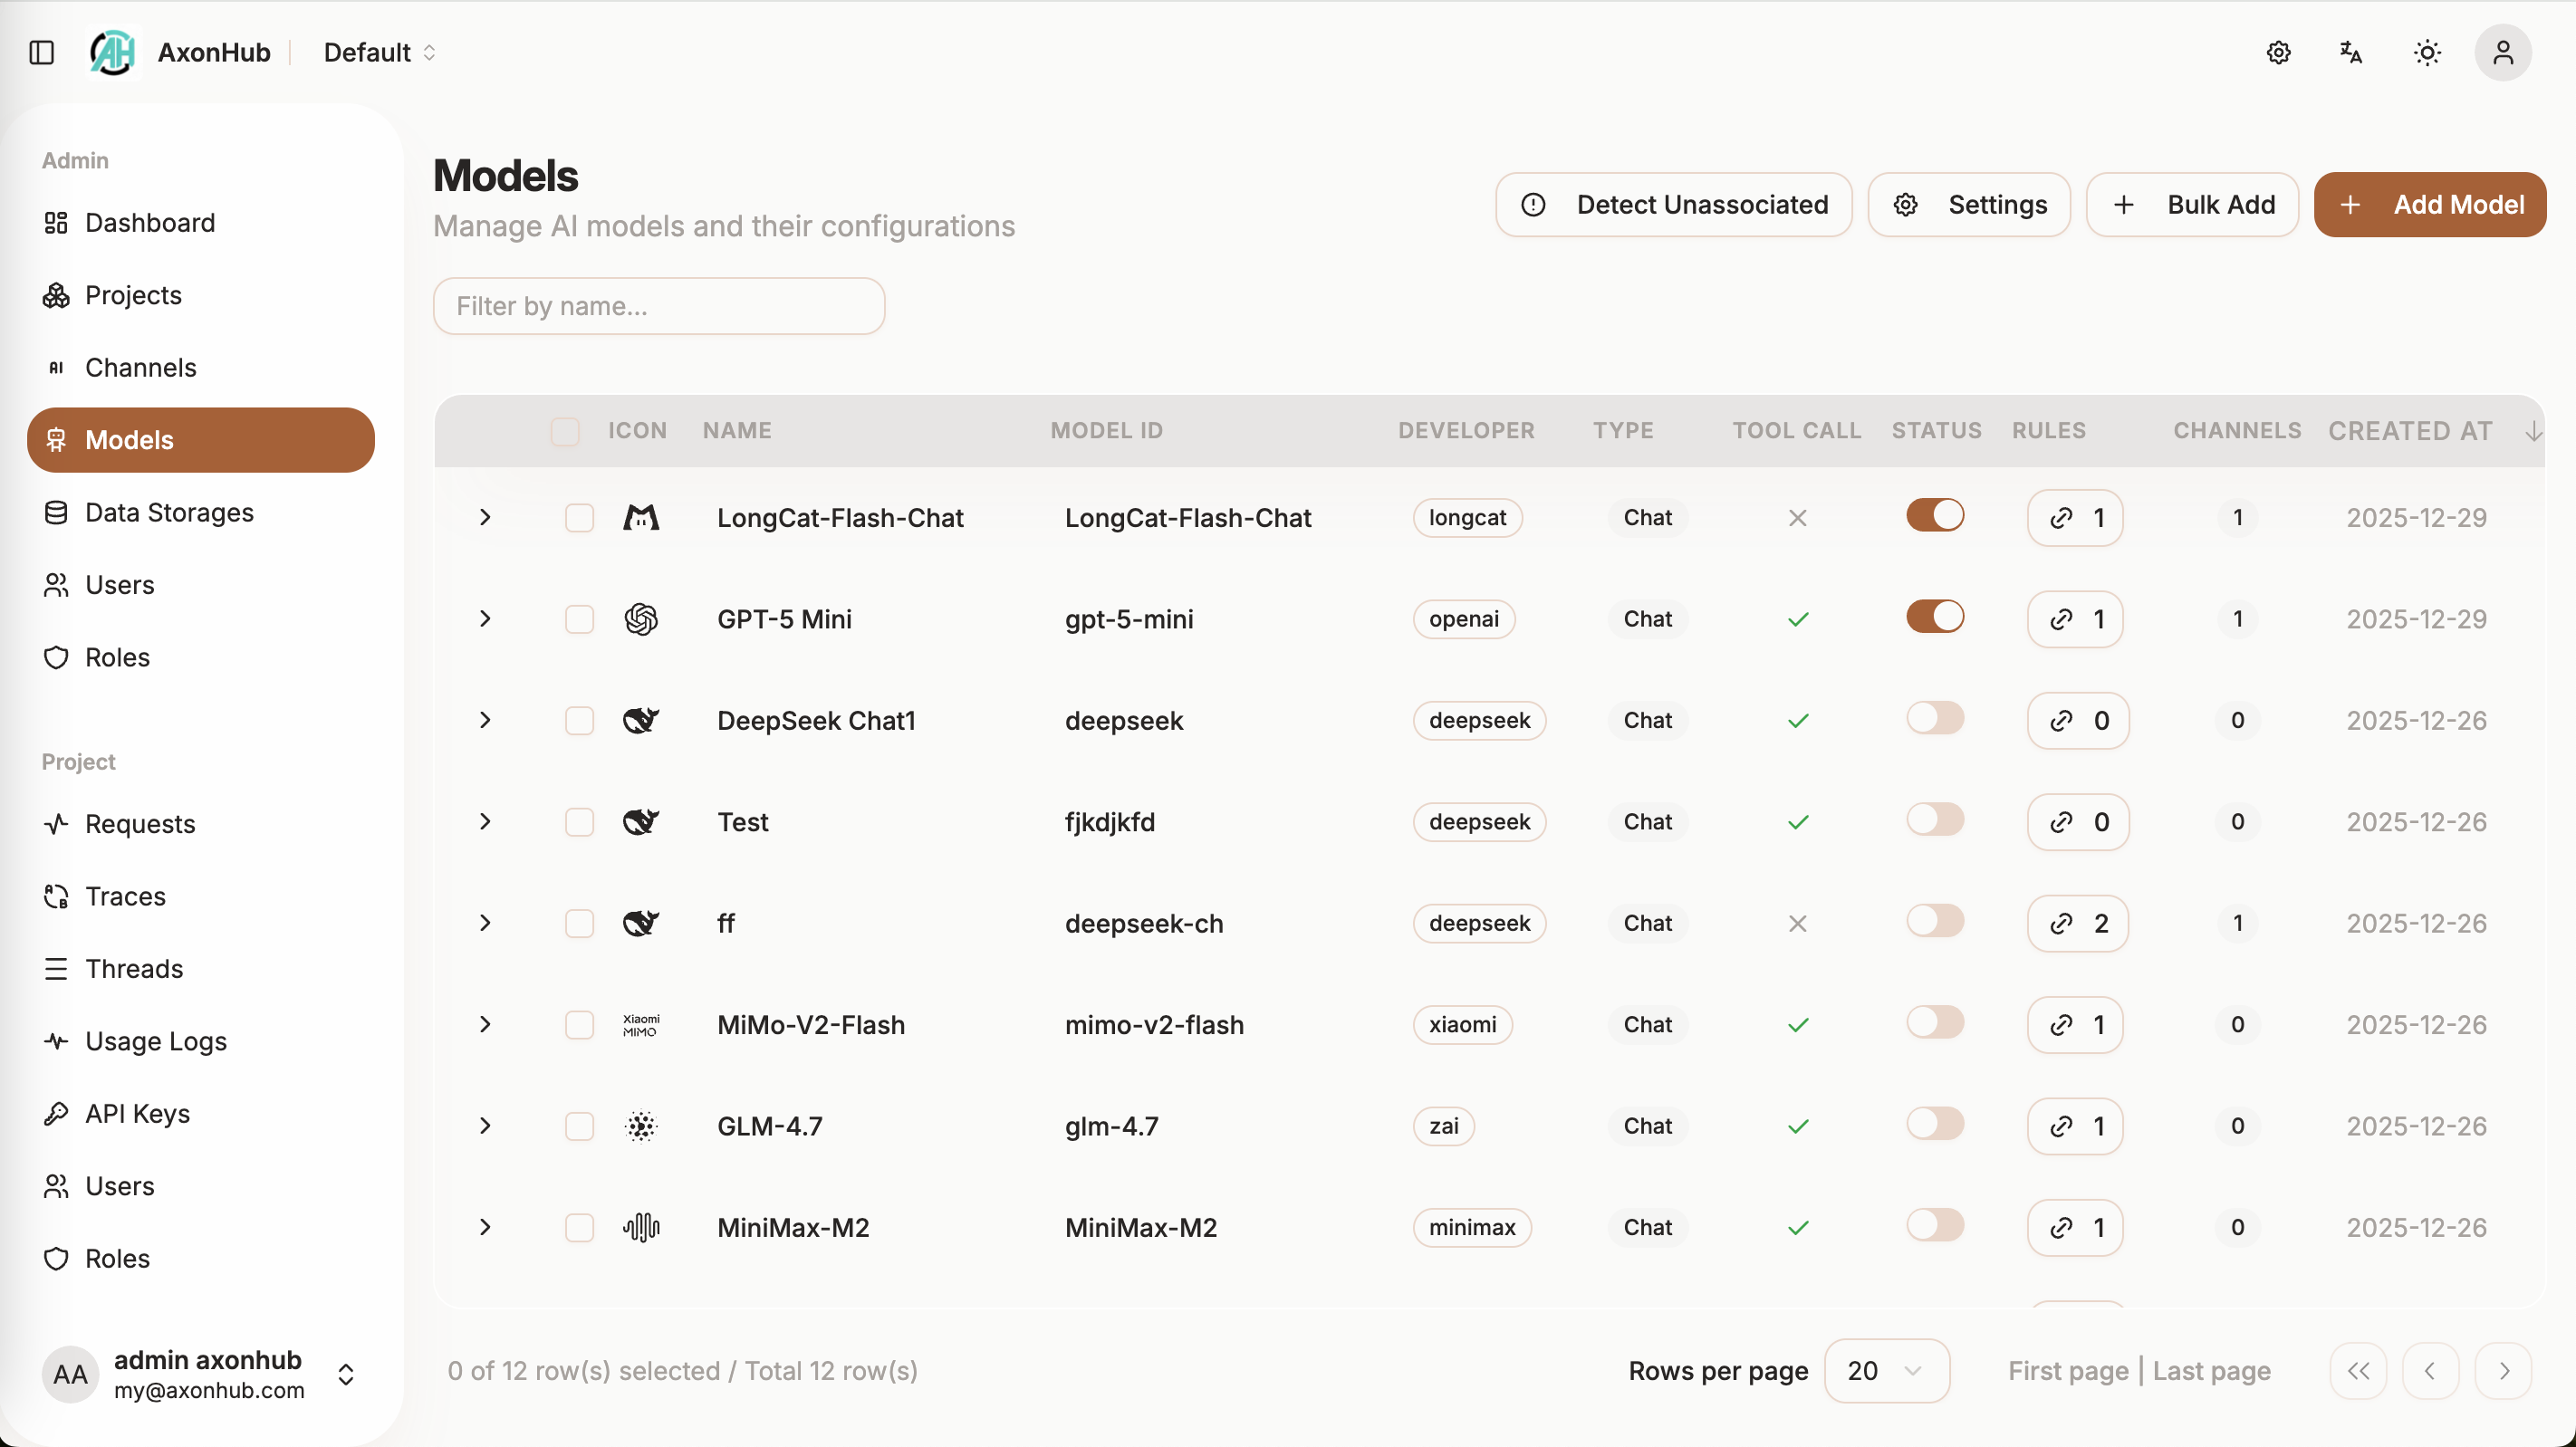Screen dimensions: 2576x1447
Task: Click the Filter by name input
Action: point(659,306)
